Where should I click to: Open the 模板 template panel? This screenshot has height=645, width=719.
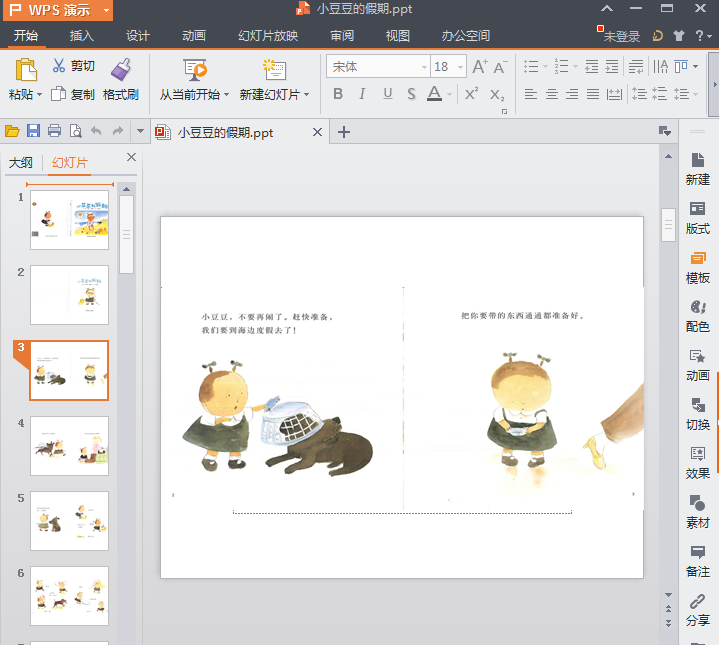(698, 258)
